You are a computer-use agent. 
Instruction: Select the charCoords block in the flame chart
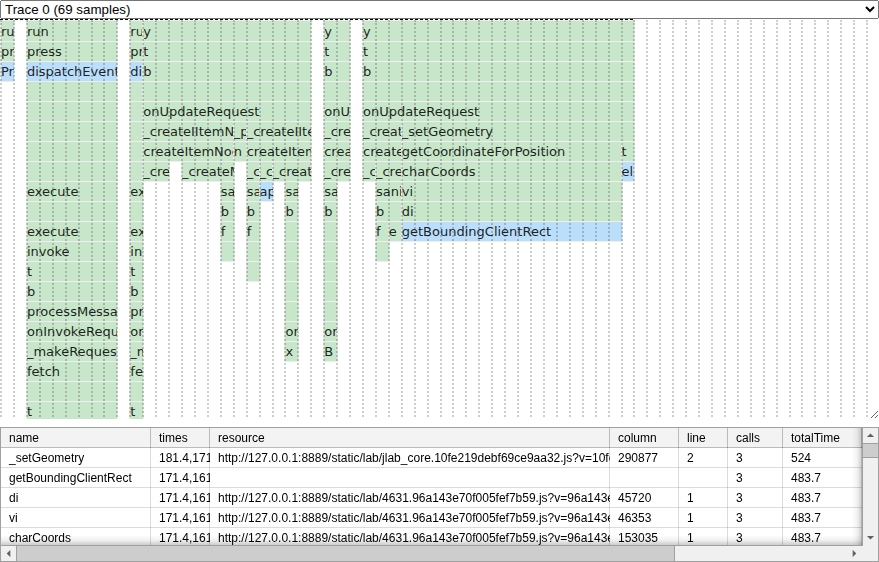pyautogui.click(x=511, y=171)
